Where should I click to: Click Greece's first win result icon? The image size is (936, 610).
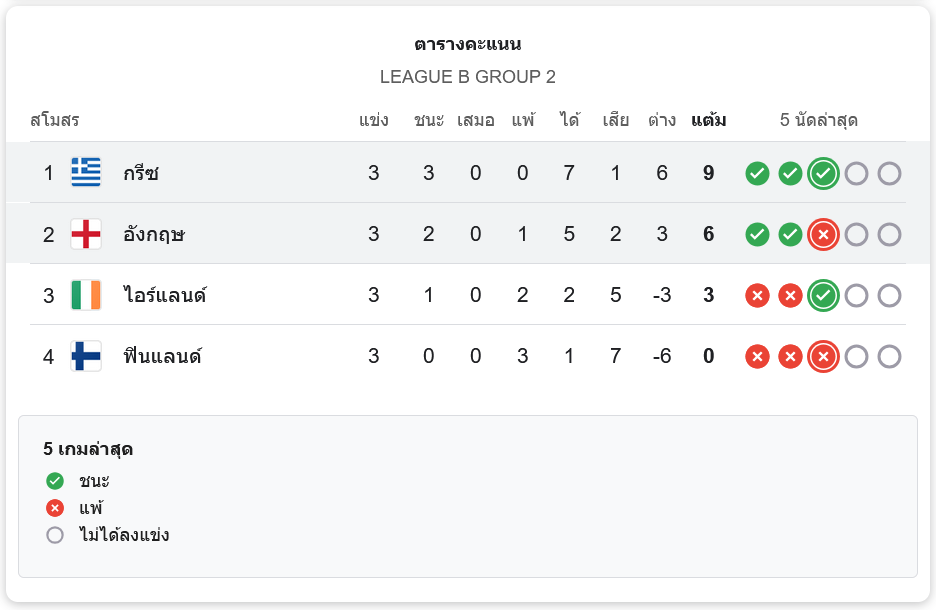(757, 173)
